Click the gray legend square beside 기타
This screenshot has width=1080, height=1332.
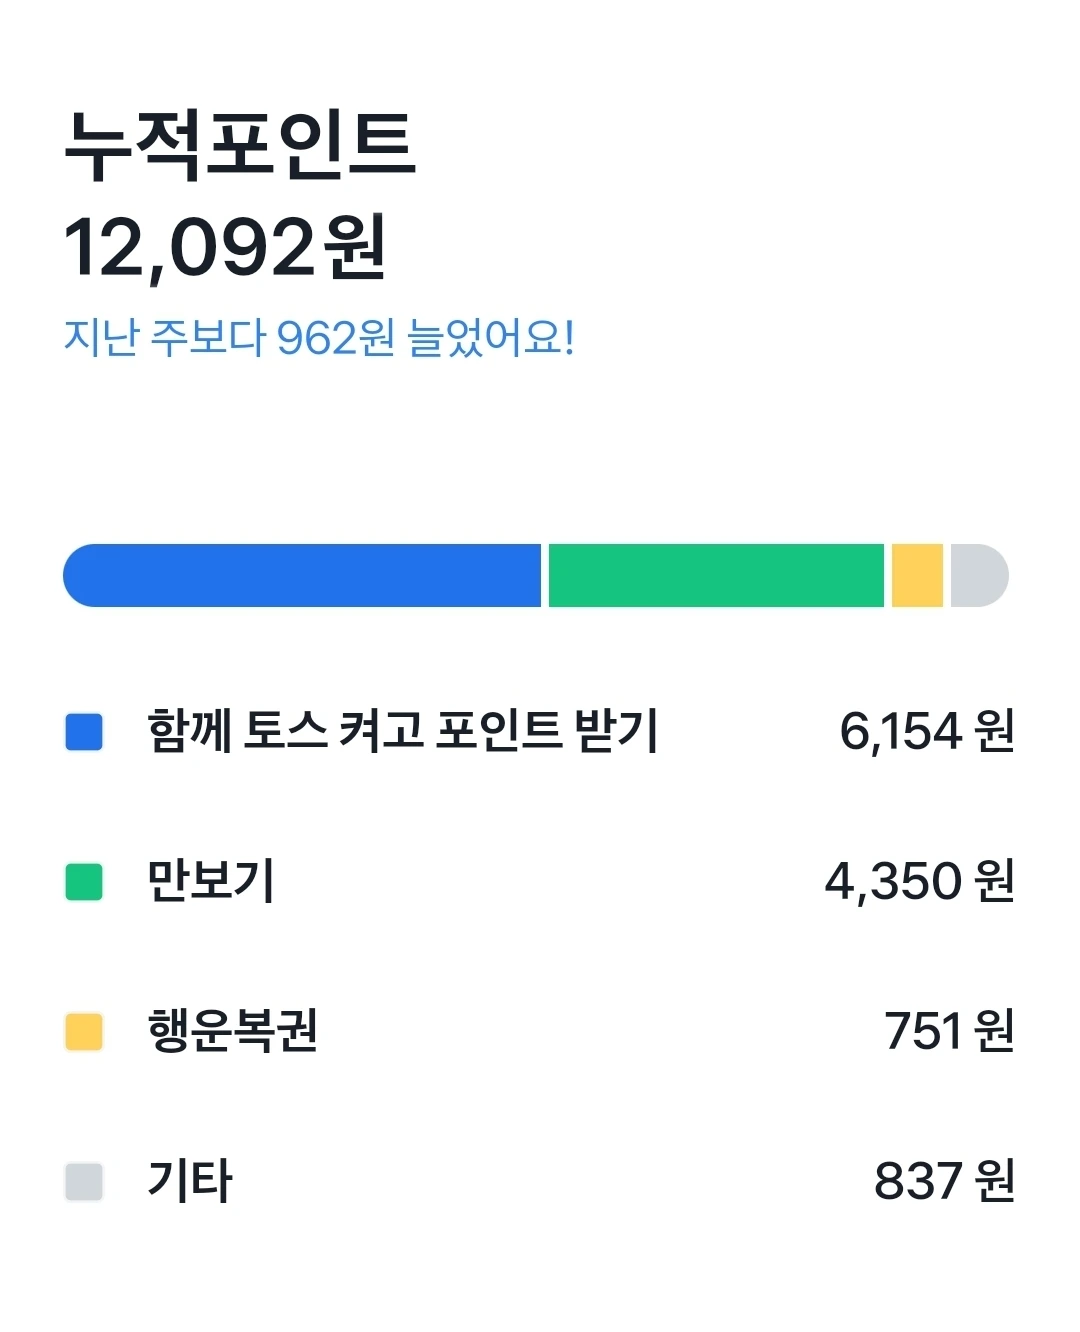[84, 1181]
